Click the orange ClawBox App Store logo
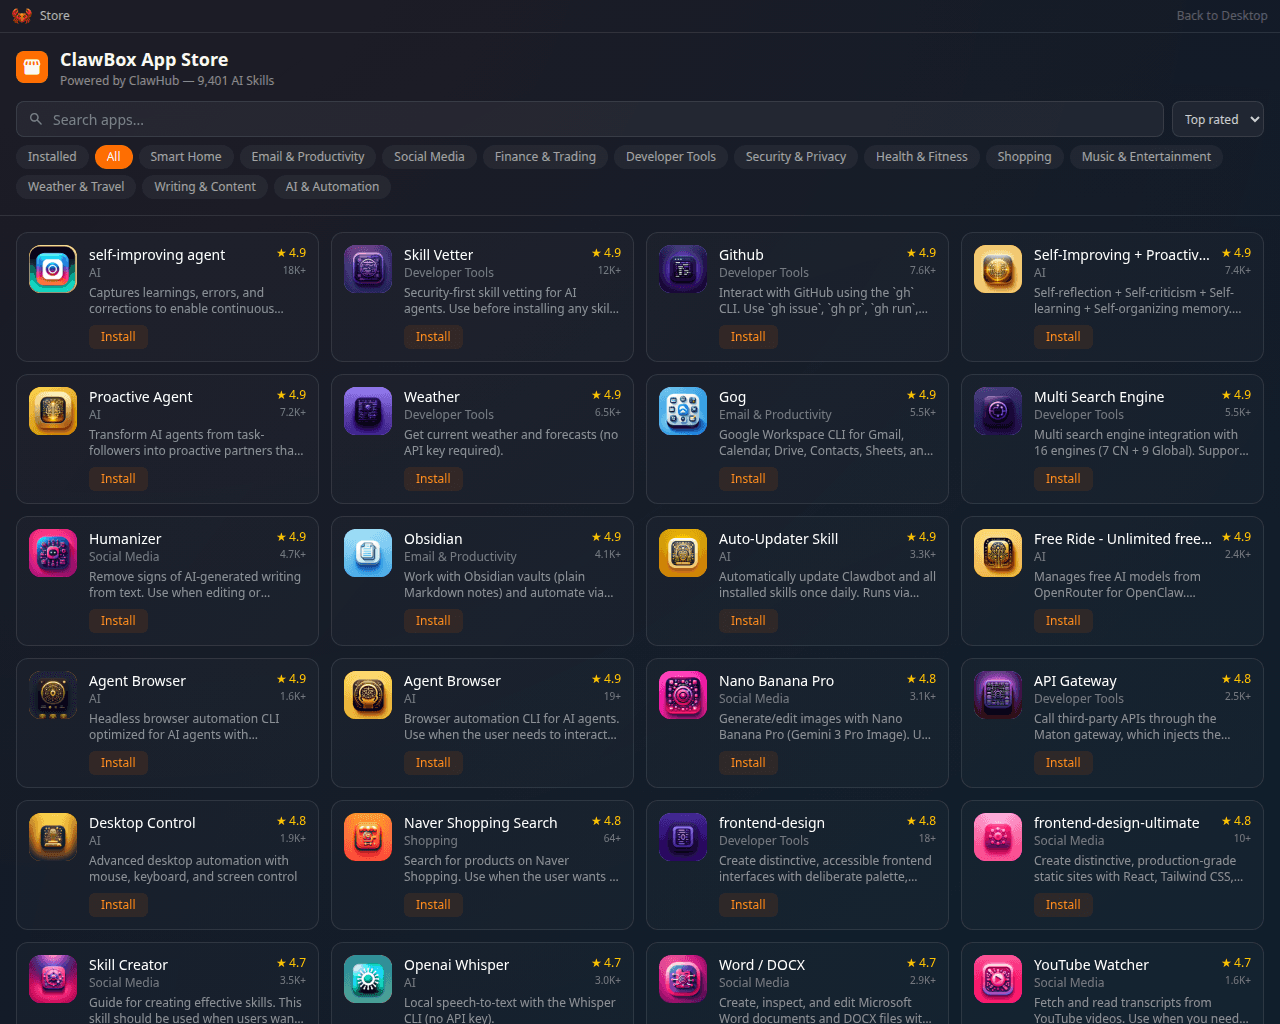The height and width of the screenshot is (1024, 1280). 32,67
